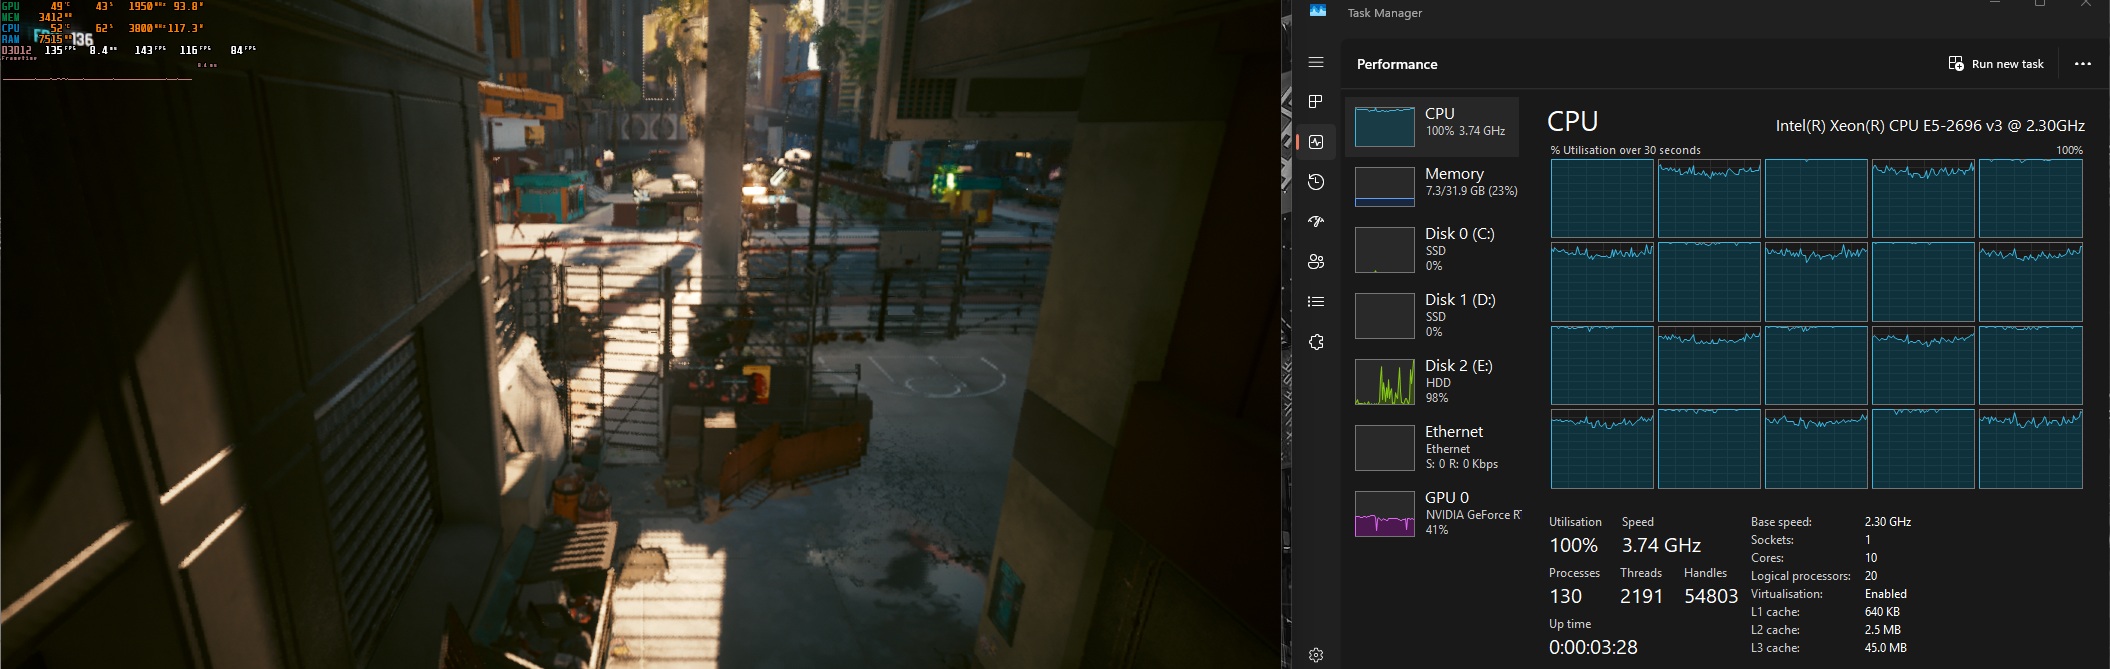Select Disk 0 (C:) performance entry
The height and width of the screenshot is (669, 2110).
click(x=1432, y=249)
